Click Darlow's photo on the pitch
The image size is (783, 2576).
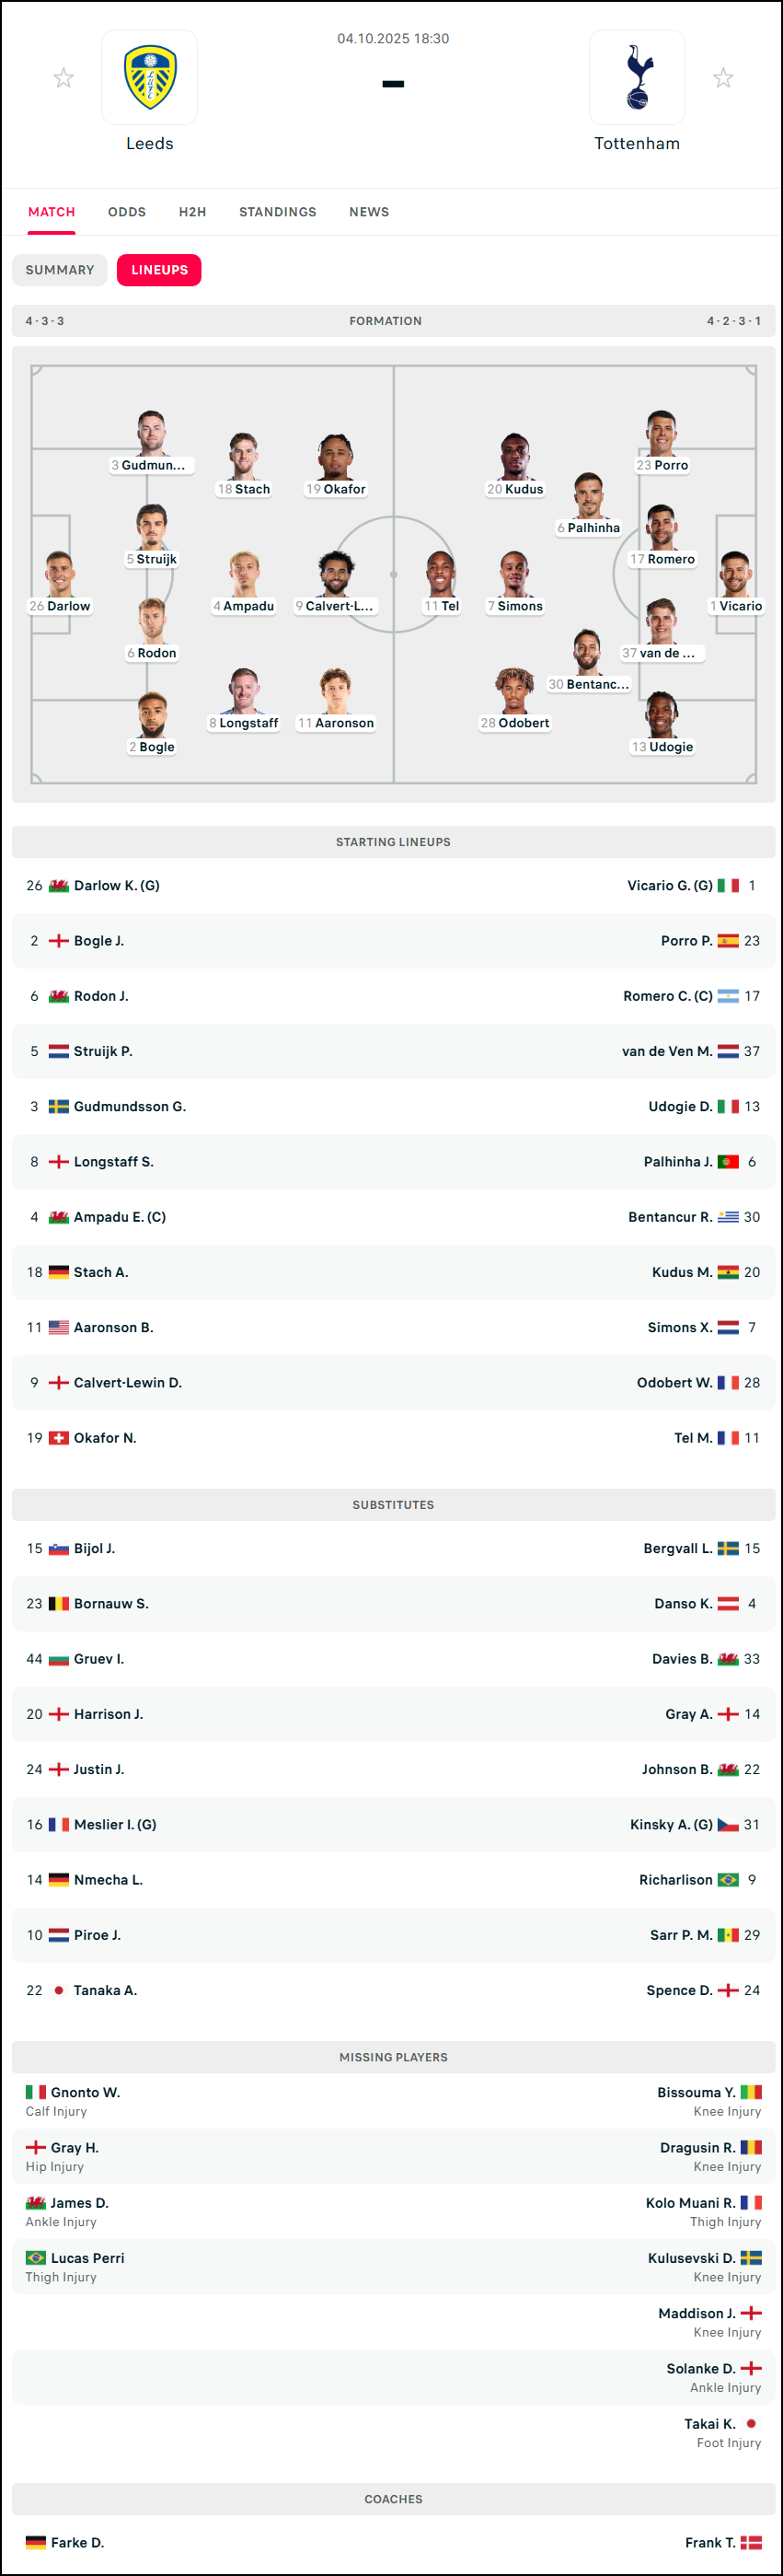click(59, 573)
